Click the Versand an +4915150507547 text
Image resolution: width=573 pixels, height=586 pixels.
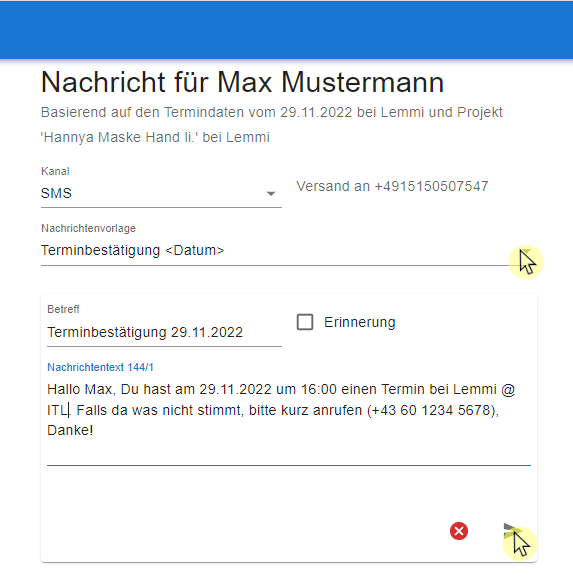point(392,186)
